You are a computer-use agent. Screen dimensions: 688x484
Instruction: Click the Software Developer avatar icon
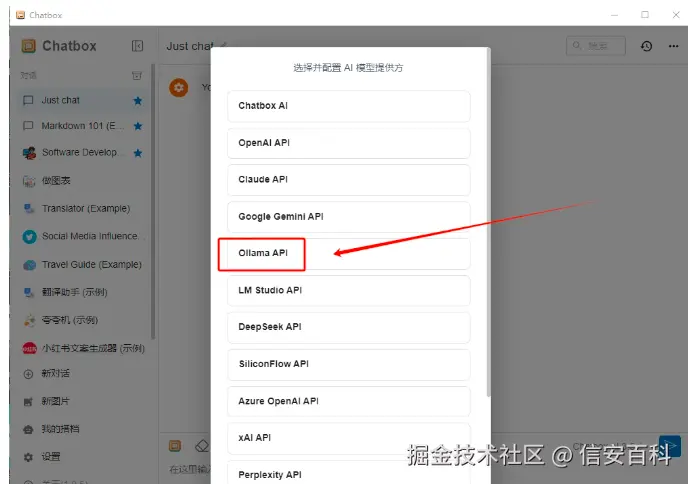pyautogui.click(x=29, y=153)
